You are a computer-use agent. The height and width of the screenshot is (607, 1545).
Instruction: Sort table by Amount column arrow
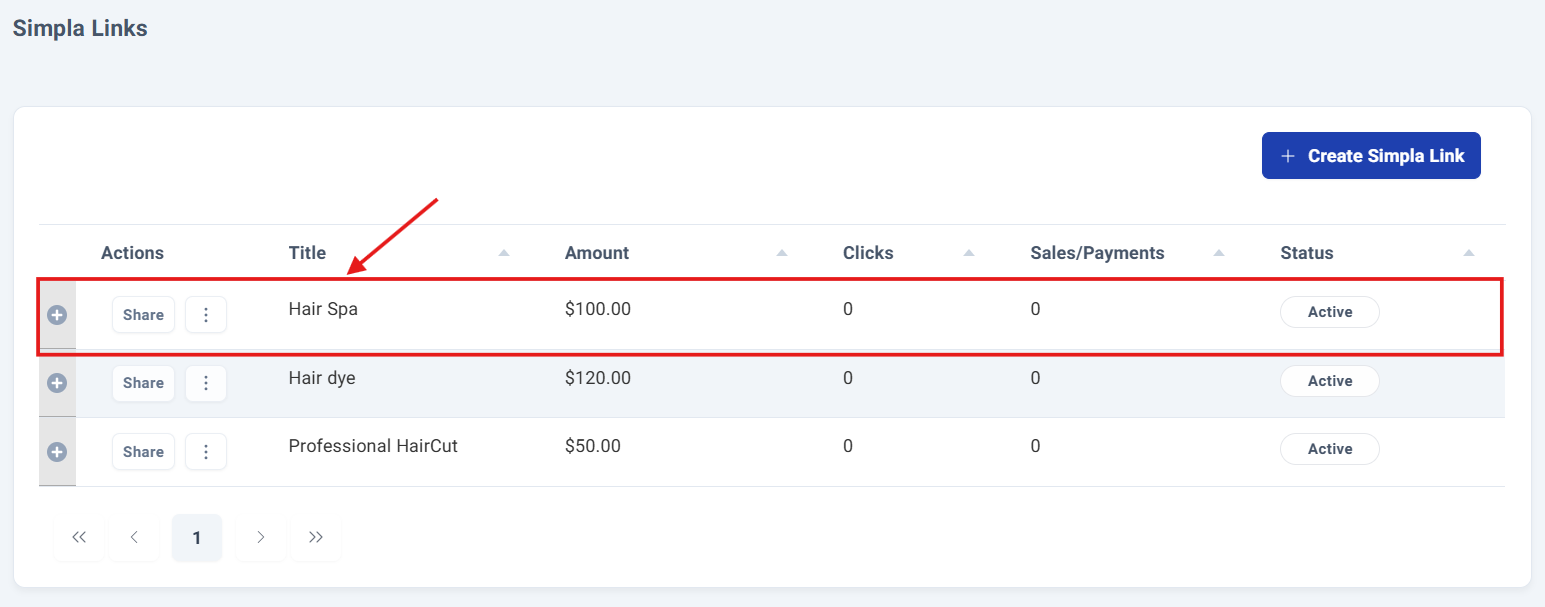point(782,253)
